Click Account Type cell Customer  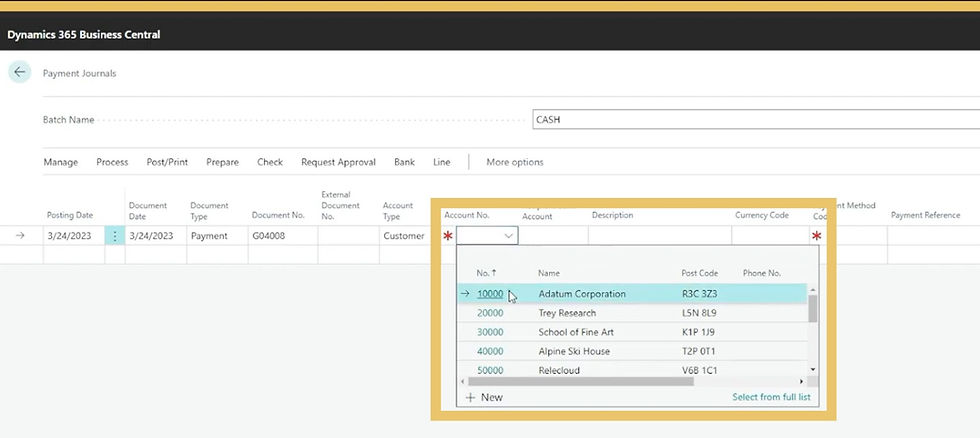(x=404, y=236)
